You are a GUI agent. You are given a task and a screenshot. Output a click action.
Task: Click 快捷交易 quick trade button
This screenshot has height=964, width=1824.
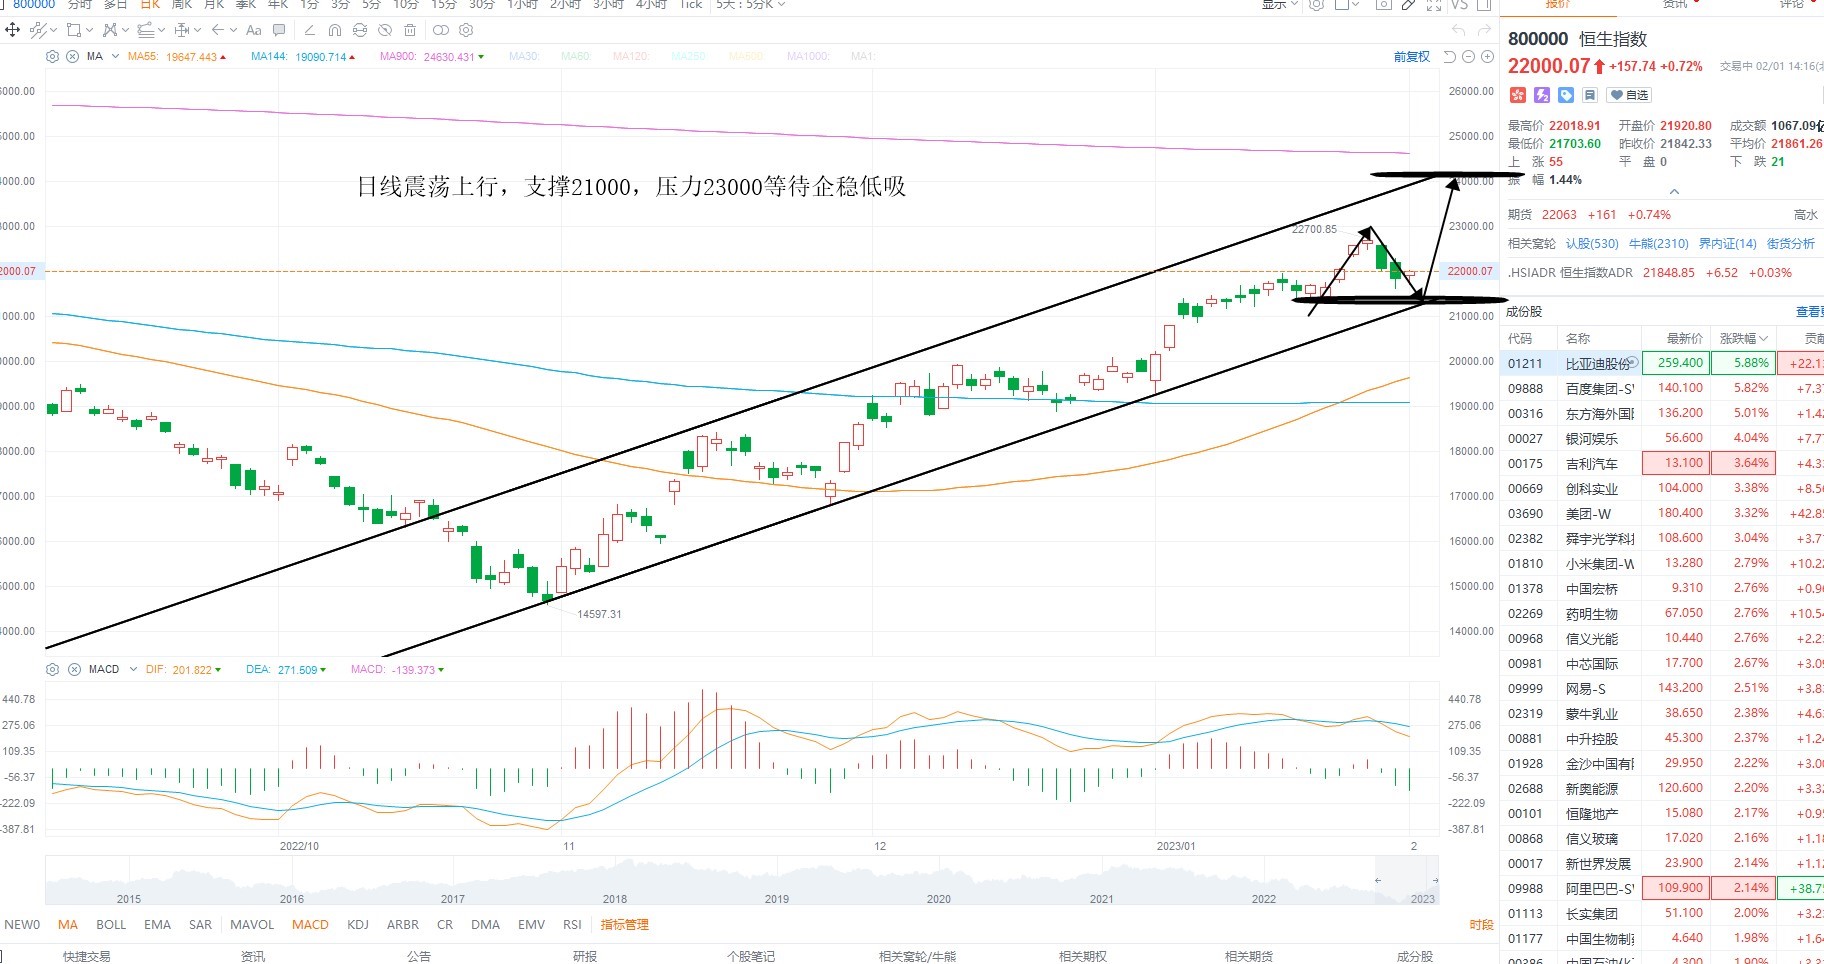tap(87, 956)
